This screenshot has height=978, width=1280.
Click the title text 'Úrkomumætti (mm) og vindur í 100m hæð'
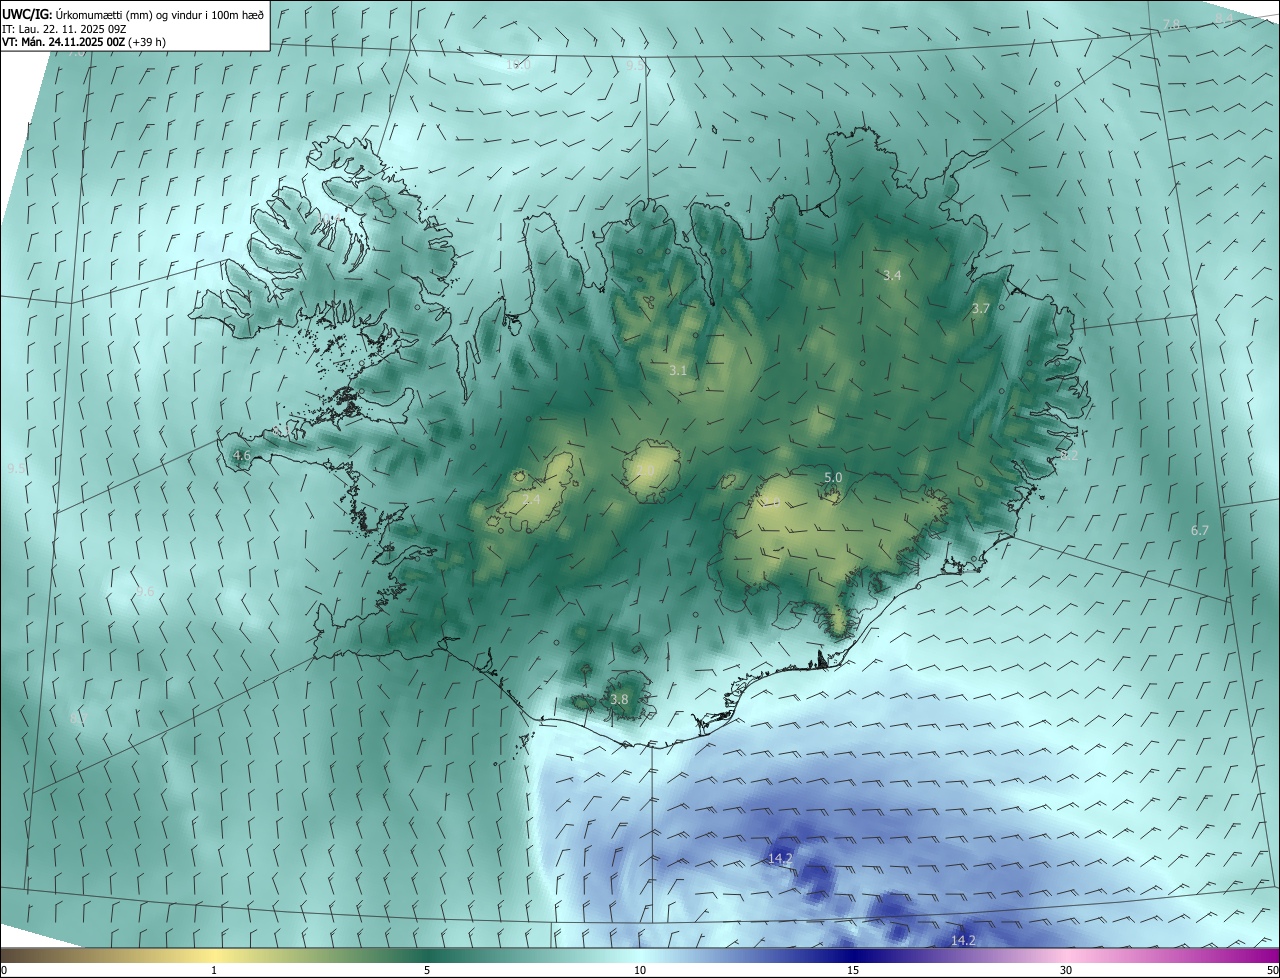pos(160,14)
